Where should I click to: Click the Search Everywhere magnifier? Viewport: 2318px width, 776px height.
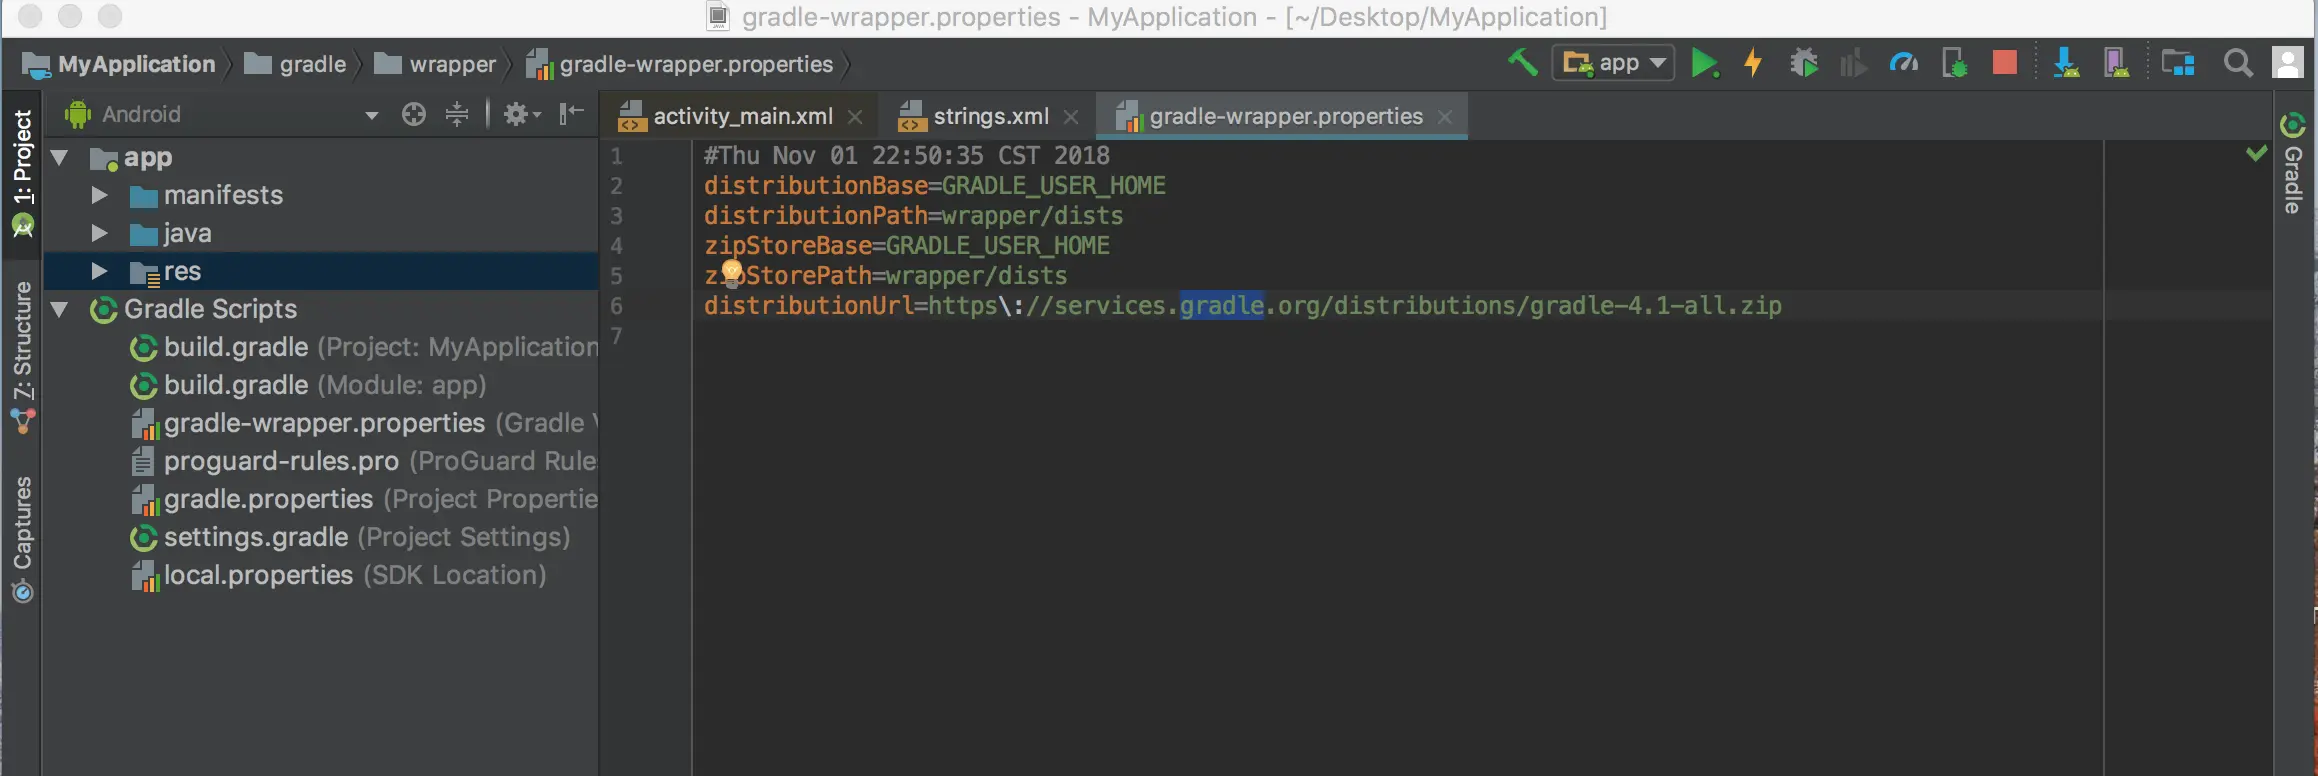pyautogui.click(x=2238, y=63)
